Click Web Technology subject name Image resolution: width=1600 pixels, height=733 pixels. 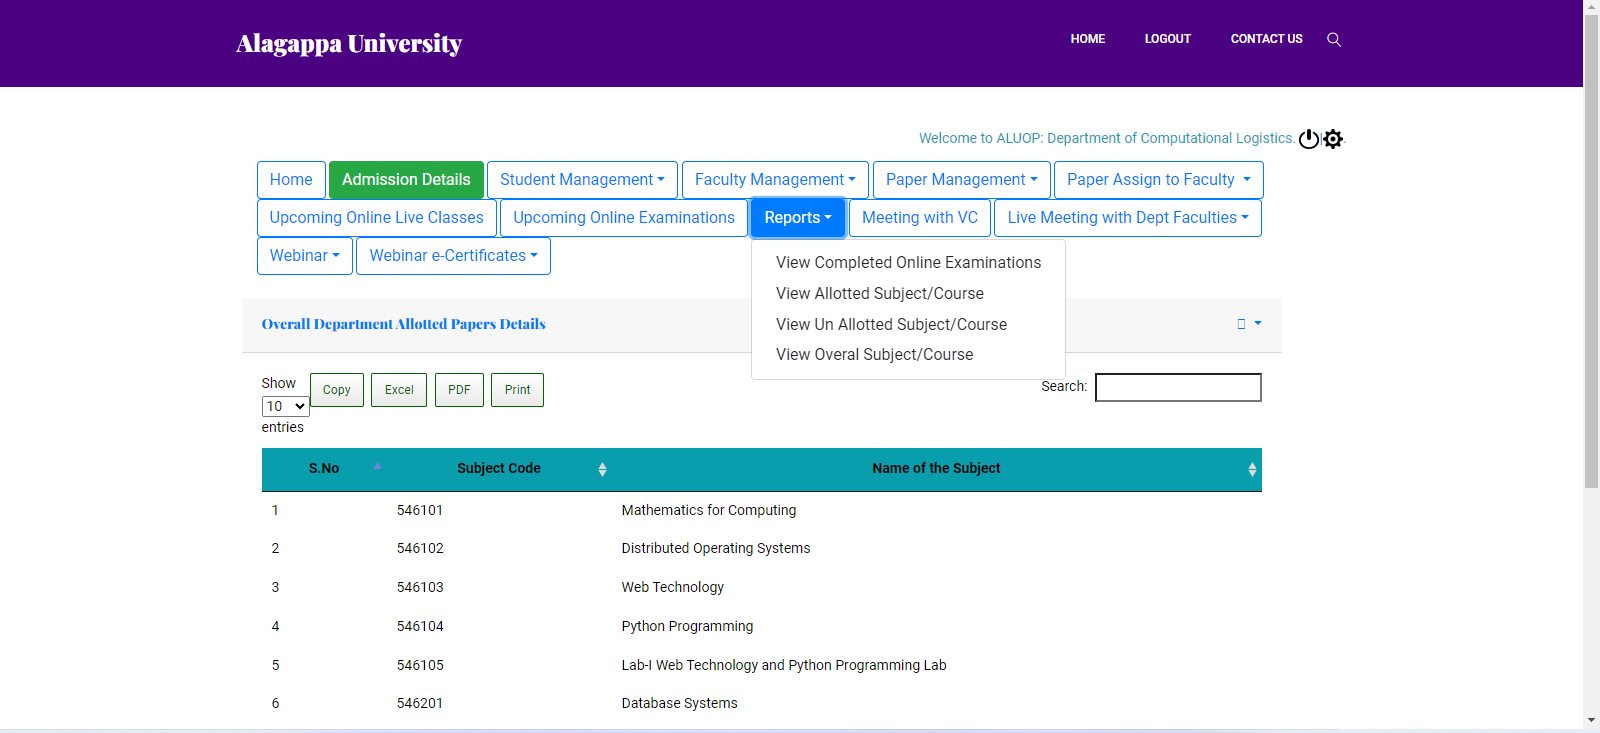(673, 587)
